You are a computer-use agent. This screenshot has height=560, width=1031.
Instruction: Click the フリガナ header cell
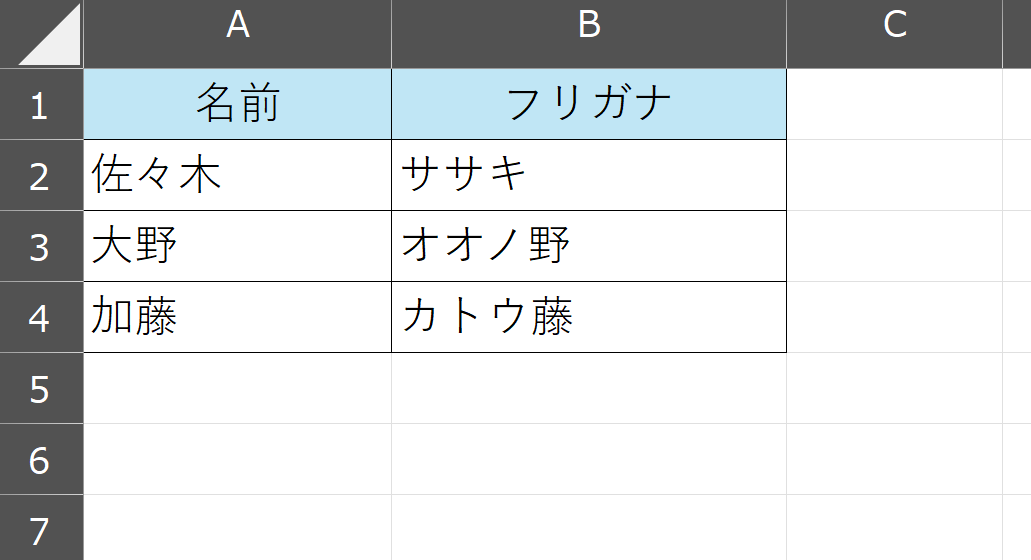coord(589,105)
